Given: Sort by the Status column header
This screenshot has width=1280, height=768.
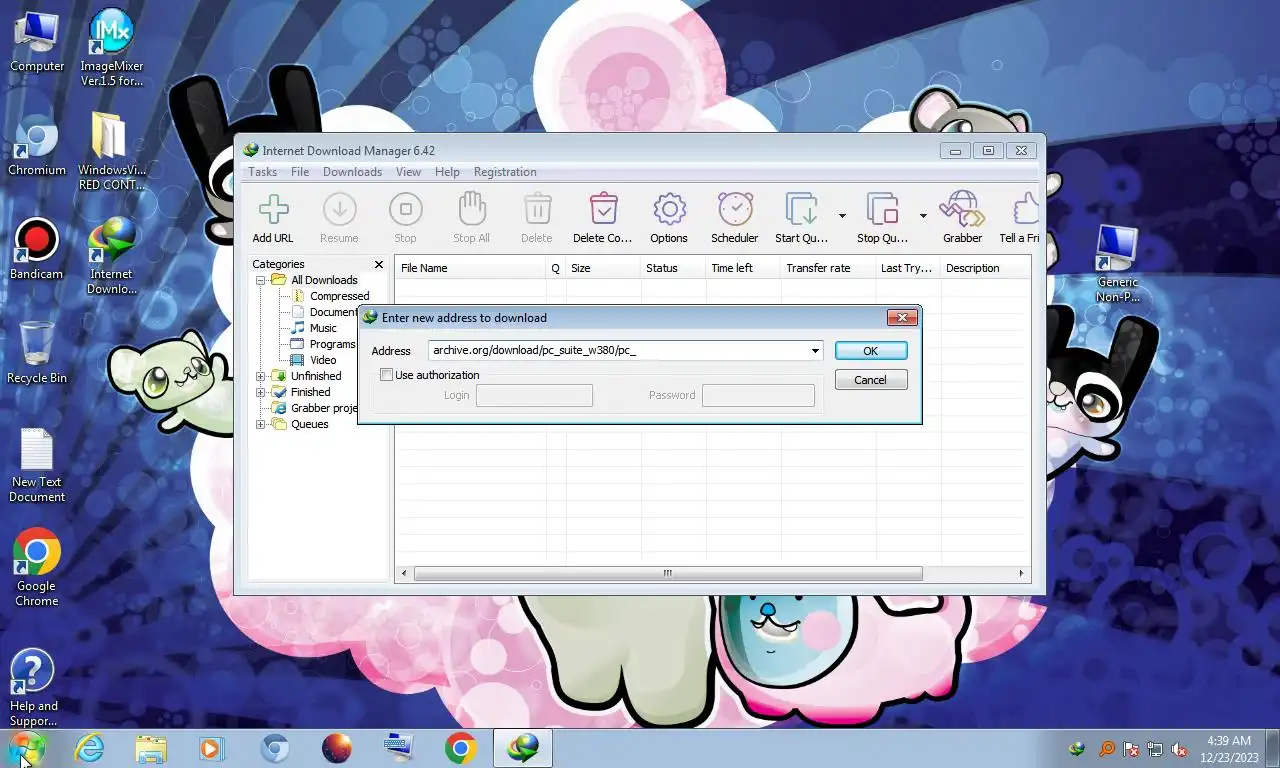Looking at the screenshot, I should 673,268.
